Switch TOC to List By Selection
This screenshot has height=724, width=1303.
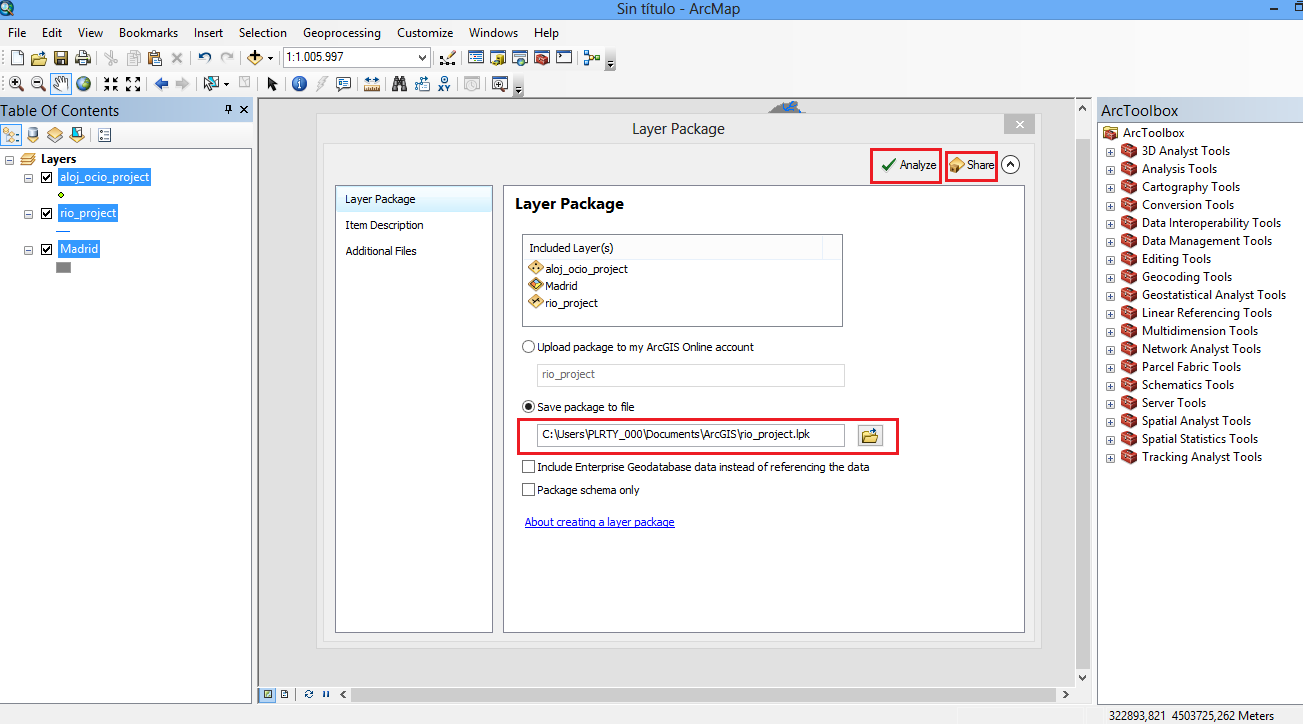[76, 134]
